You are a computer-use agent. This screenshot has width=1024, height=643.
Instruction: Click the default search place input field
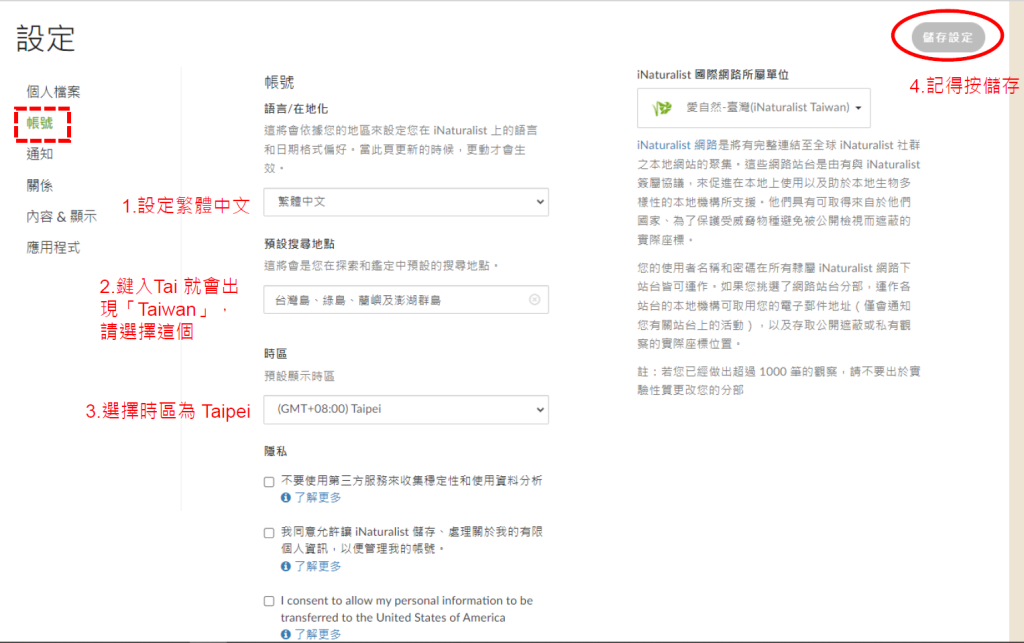click(395, 300)
